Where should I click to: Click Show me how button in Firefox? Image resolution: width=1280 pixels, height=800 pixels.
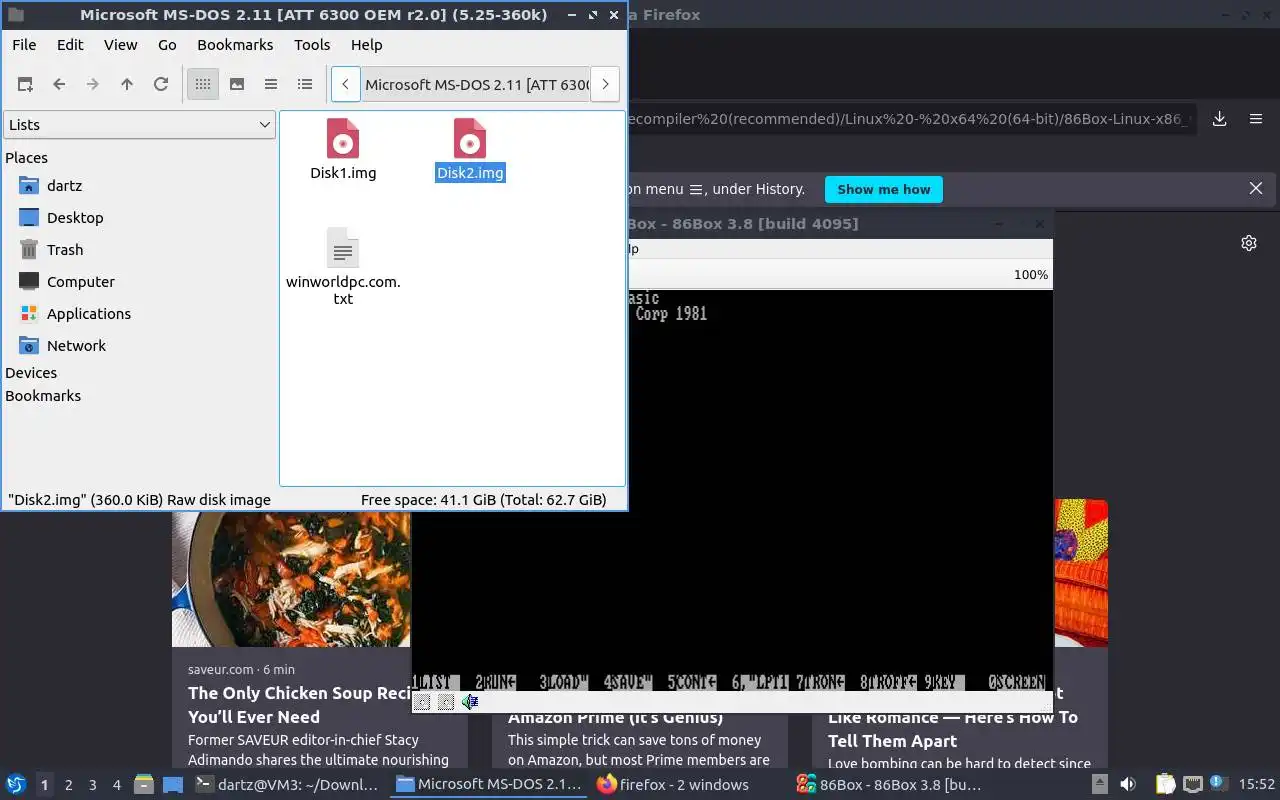coord(883,189)
